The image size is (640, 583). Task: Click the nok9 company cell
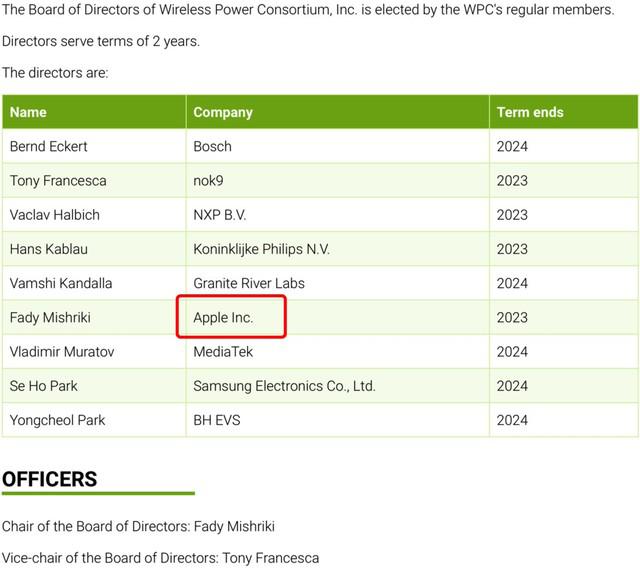tap(338, 180)
